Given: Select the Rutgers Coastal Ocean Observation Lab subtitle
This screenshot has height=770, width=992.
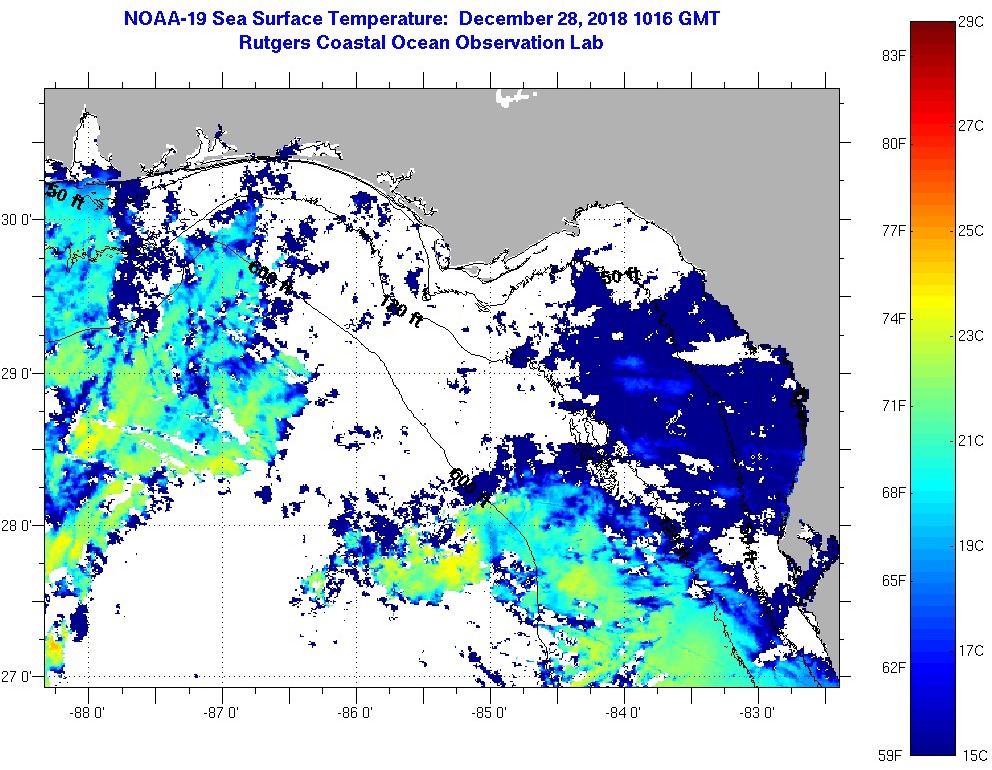Looking at the screenshot, I should click(x=420, y=43).
